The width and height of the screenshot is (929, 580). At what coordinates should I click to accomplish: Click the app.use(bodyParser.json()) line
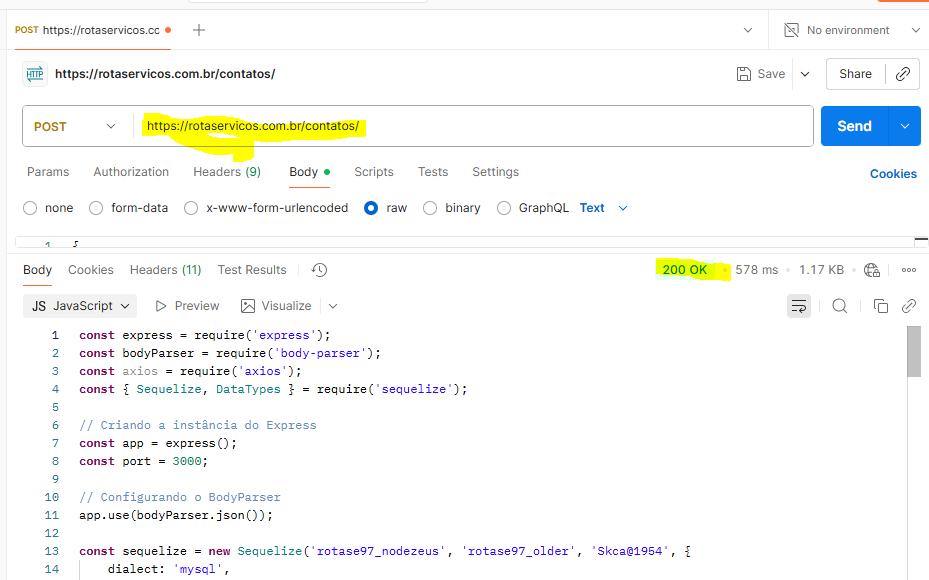(176, 515)
